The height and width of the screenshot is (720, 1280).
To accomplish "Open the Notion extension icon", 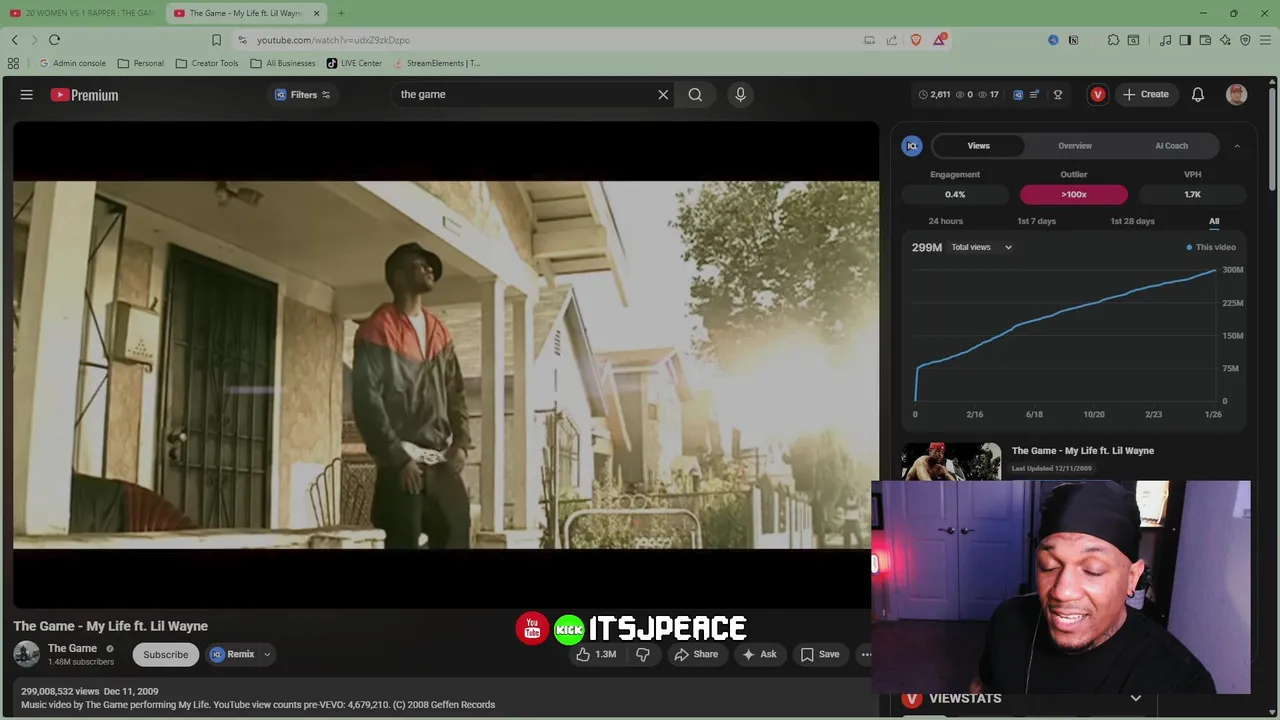I will coord(1073,40).
